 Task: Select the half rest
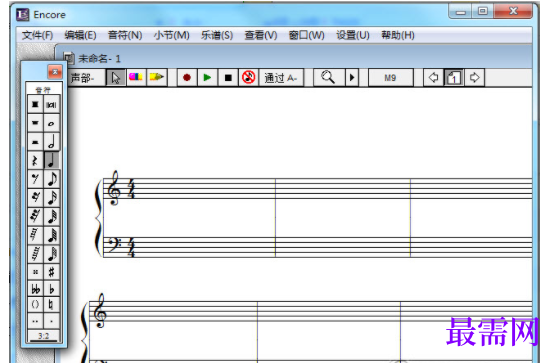[35, 142]
